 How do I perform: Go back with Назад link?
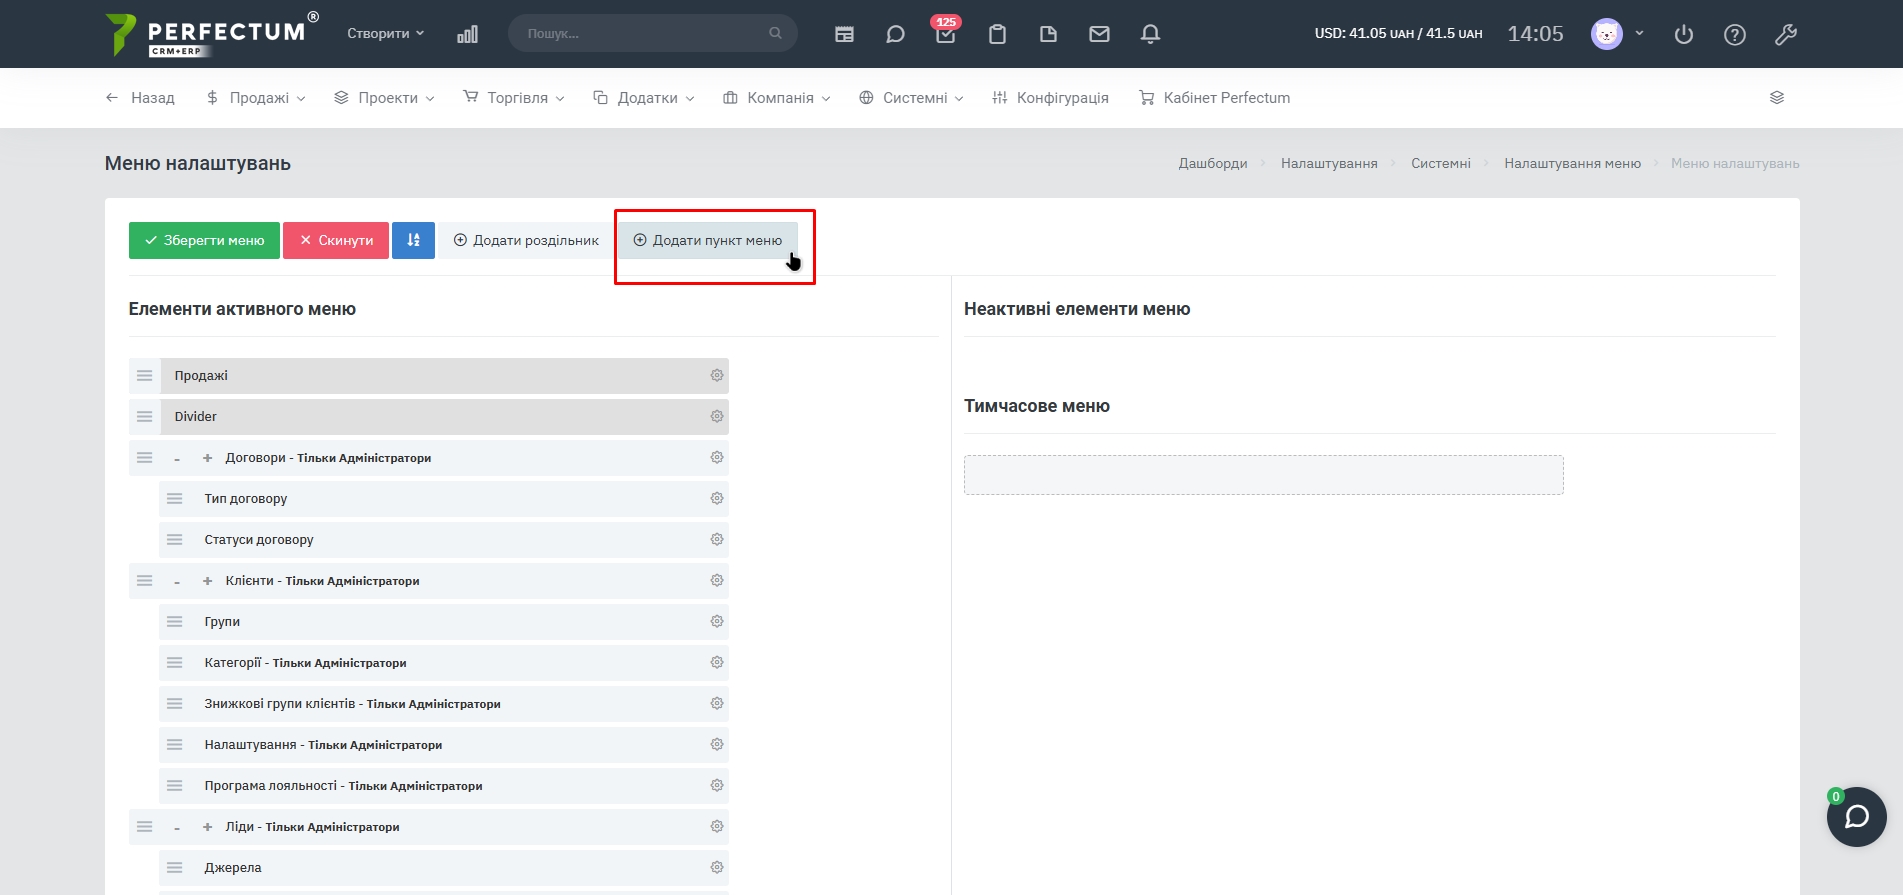[x=140, y=98]
